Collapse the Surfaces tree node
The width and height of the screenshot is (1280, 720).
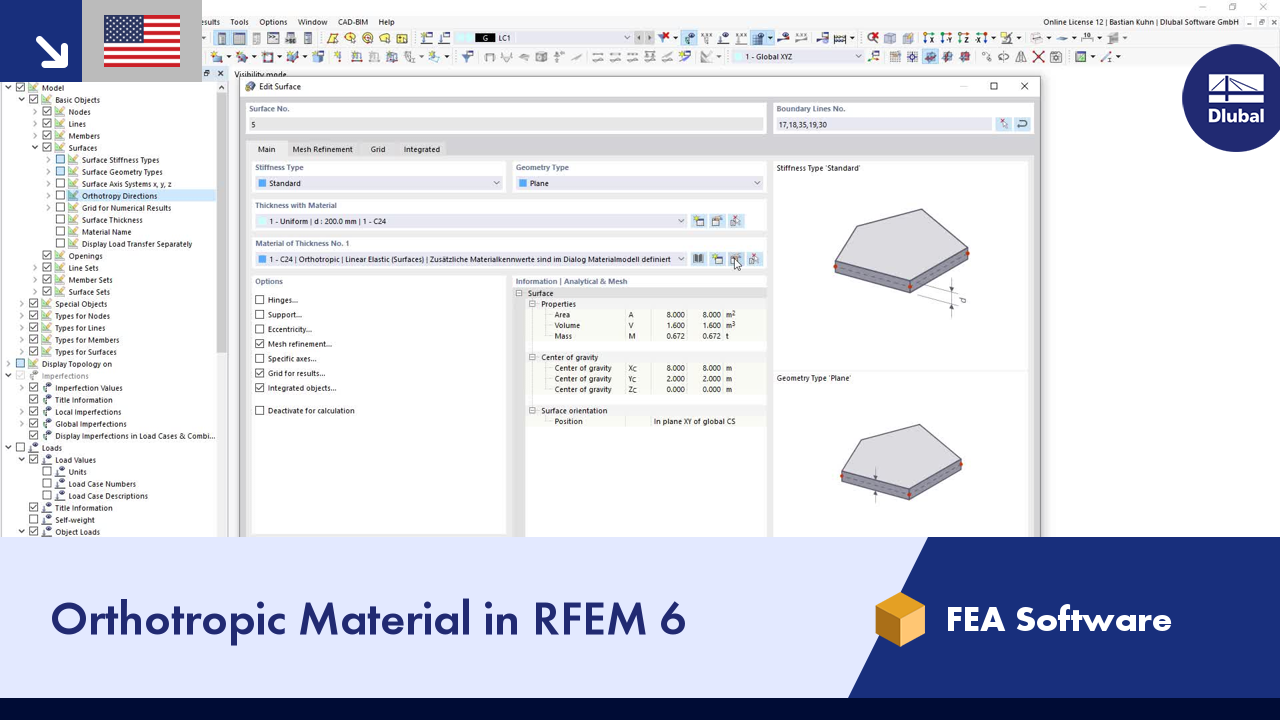(x=34, y=148)
